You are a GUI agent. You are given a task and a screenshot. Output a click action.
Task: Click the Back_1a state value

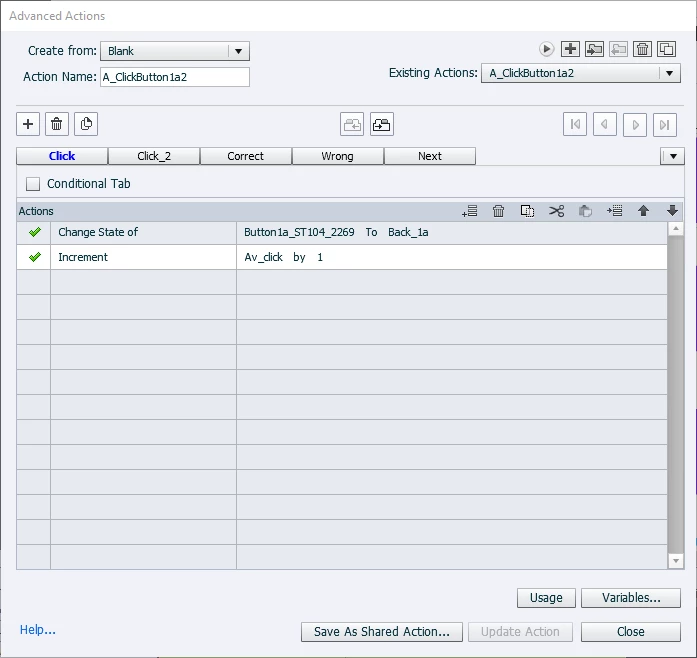pyautogui.click(x=408, y=232)
